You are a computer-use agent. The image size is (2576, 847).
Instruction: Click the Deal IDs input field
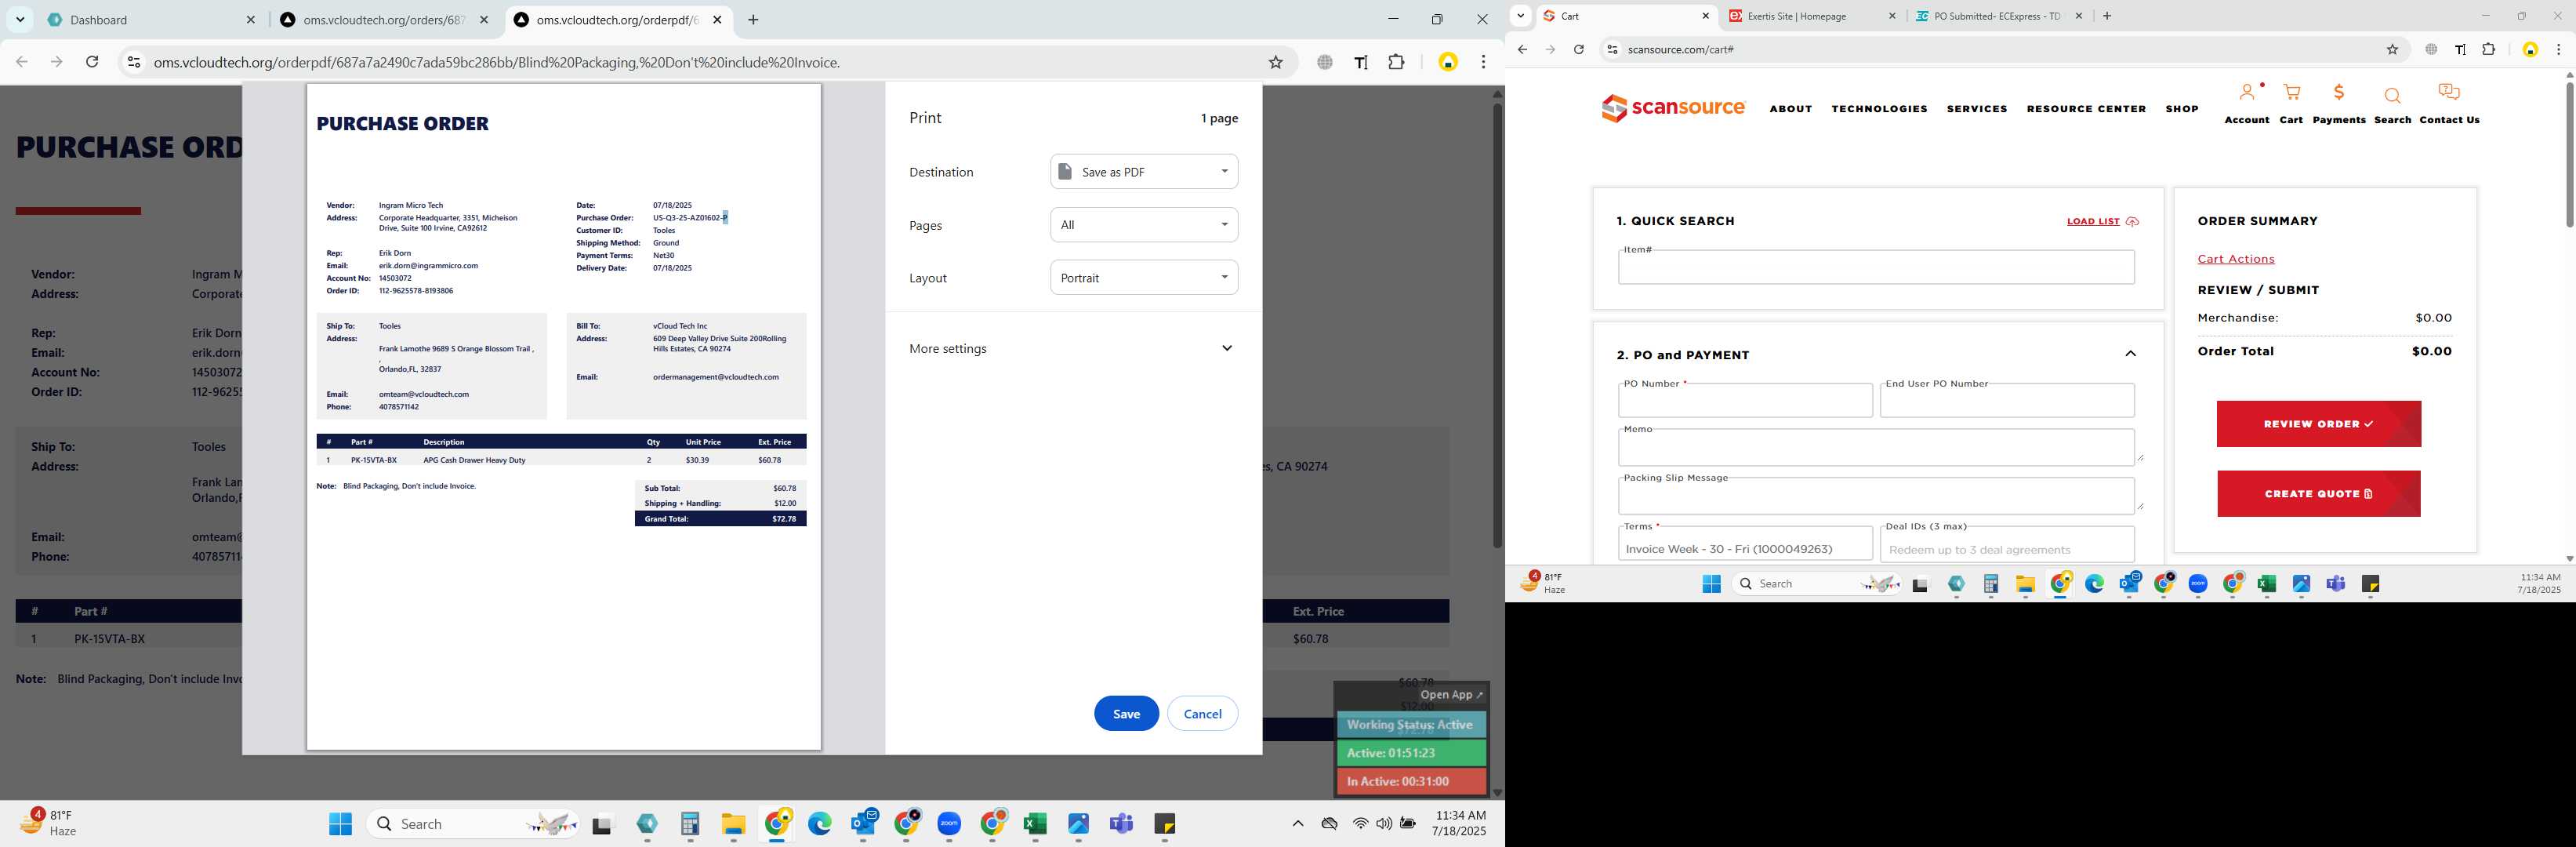click(x=2007, y=544)
